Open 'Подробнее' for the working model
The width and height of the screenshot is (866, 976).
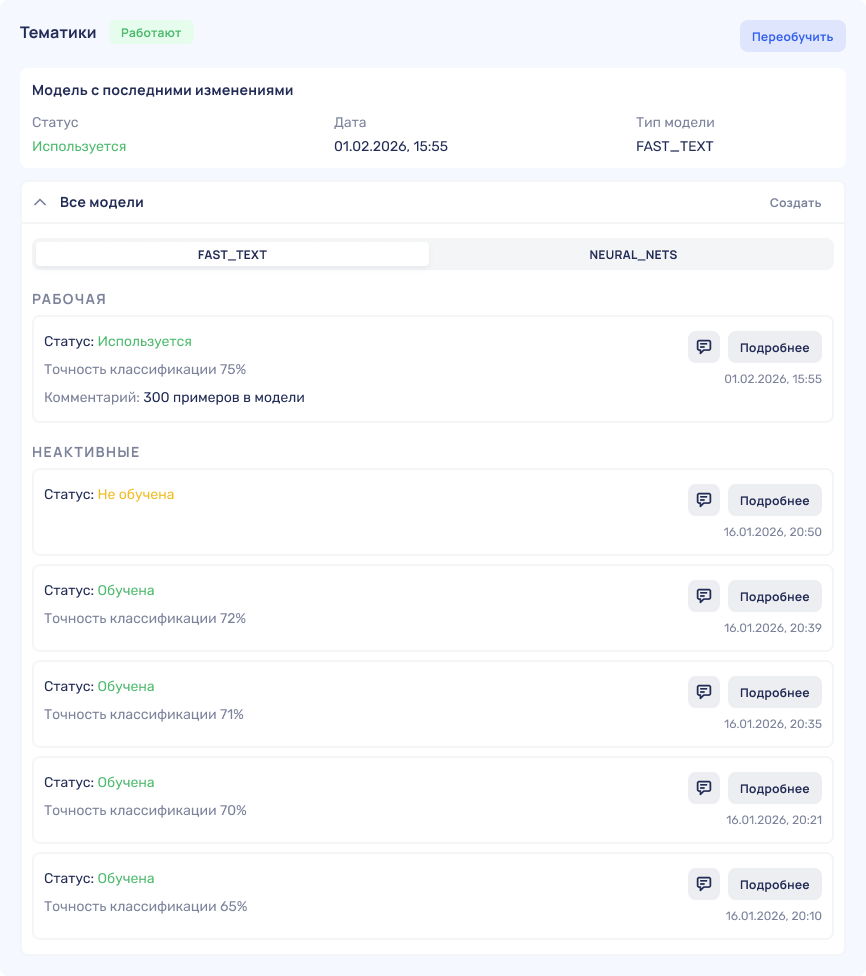pyautogui.click(x=774, y=347)
